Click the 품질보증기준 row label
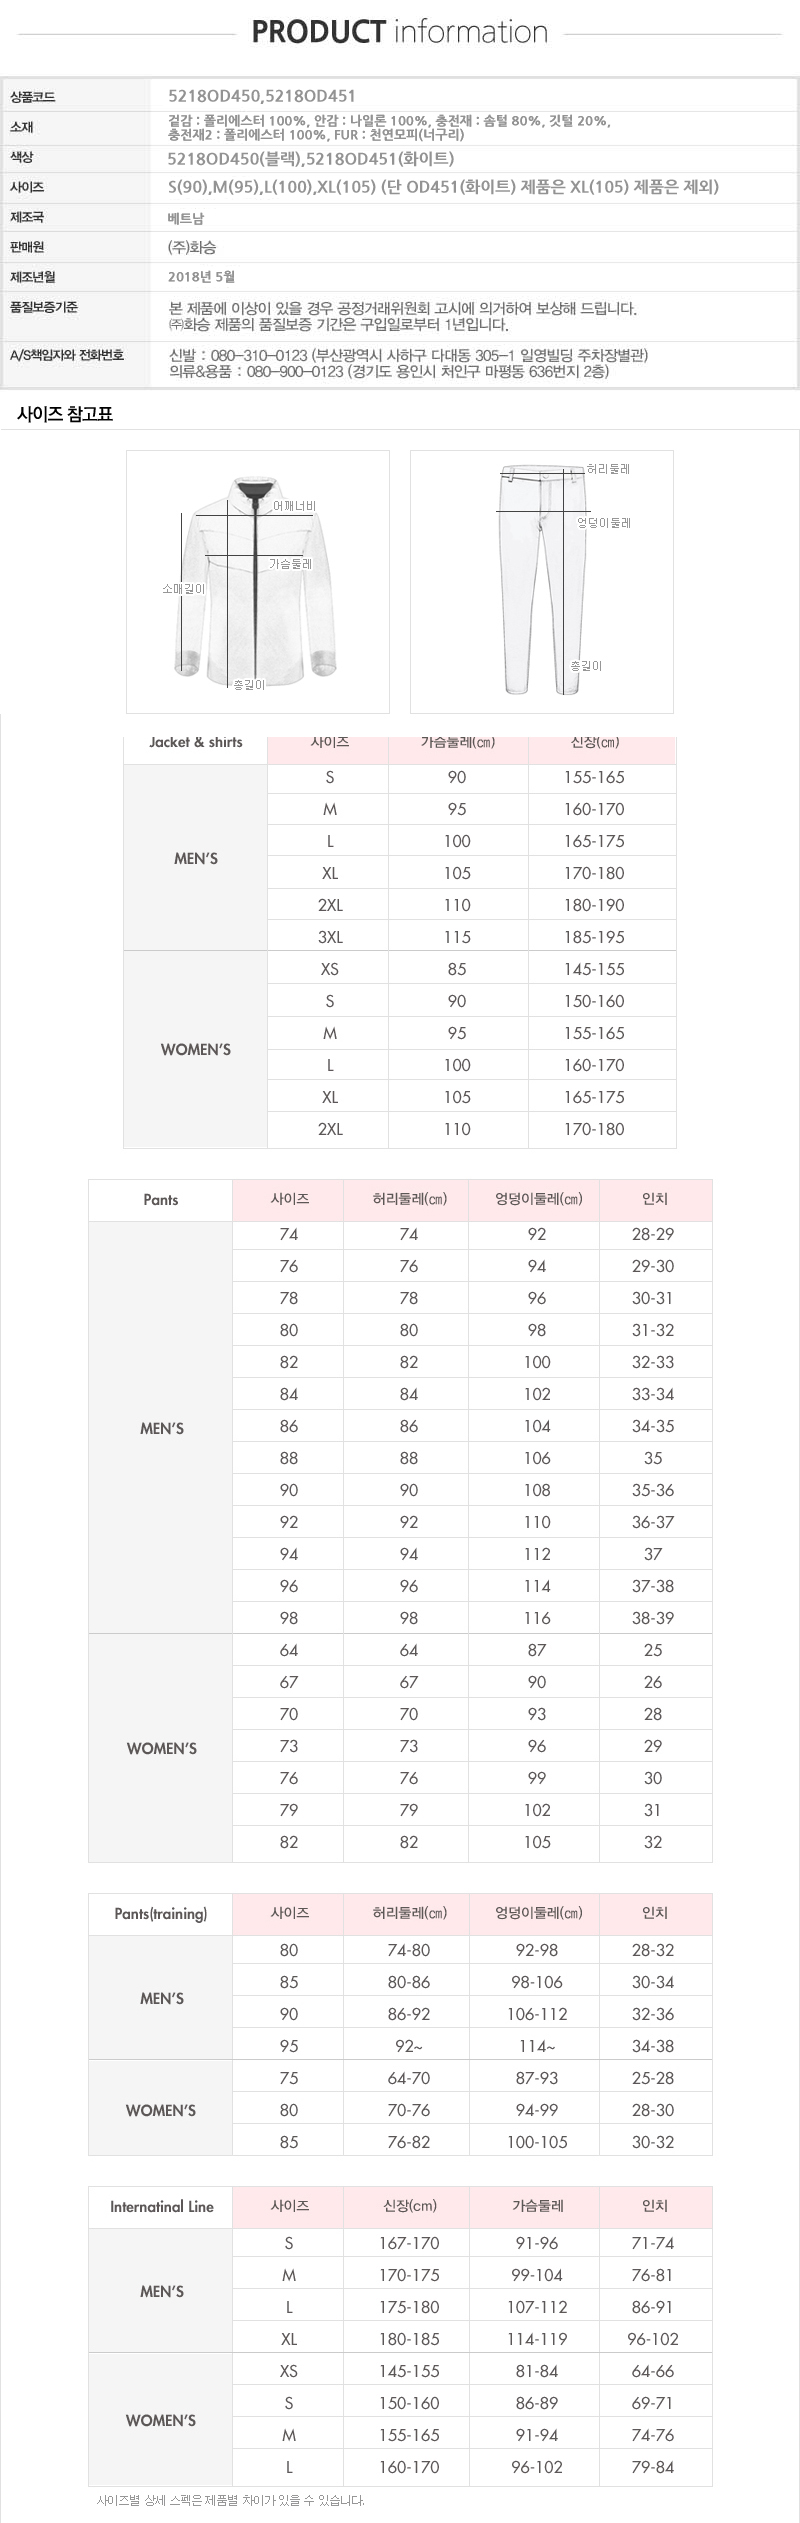This screenshot has width=800, height=2523. (44, 307)
